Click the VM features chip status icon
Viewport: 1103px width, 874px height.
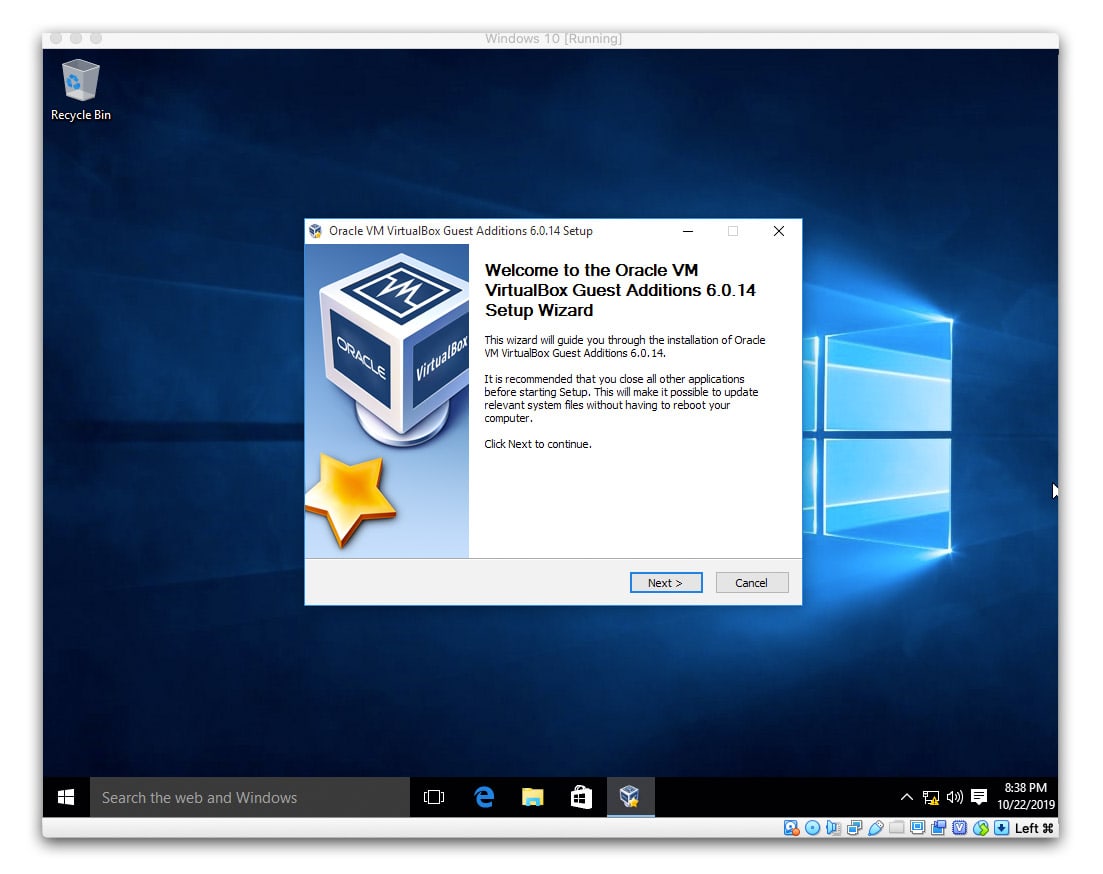click(960, 828)
